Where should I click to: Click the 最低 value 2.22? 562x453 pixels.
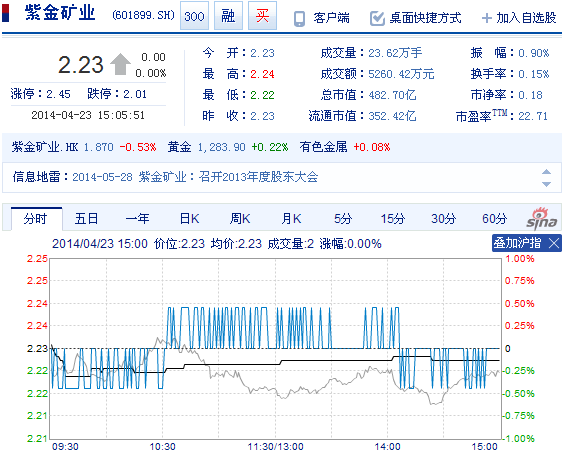[x=262, y=95]
